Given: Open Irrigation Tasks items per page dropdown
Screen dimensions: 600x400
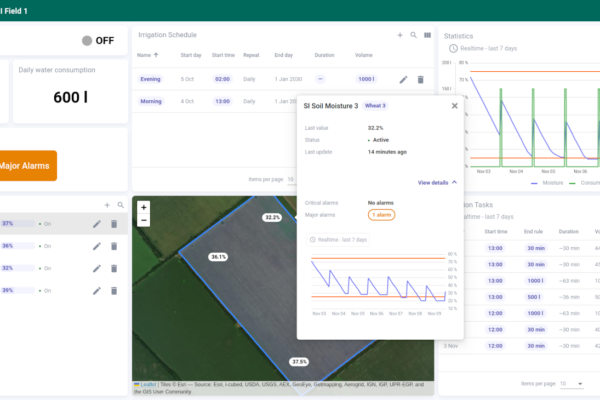Looking at the screenshot, I should [571, 383].
